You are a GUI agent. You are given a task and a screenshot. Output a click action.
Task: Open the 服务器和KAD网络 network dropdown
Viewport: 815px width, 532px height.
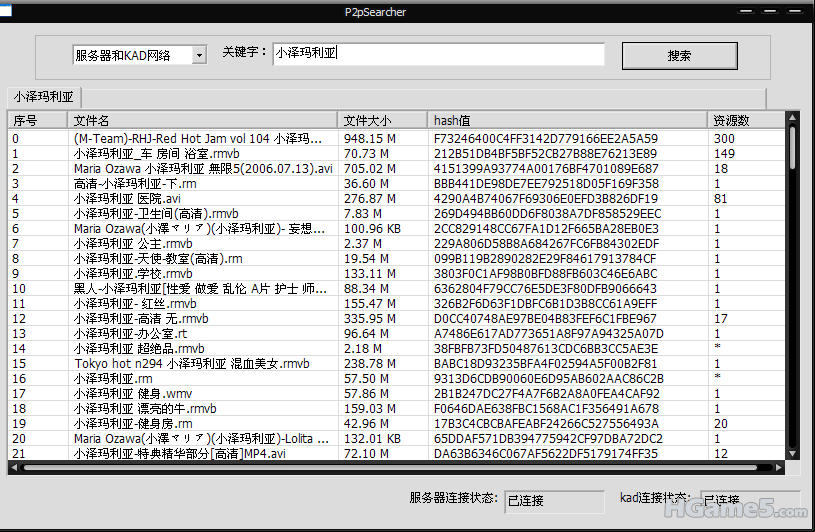coord(131,55)
